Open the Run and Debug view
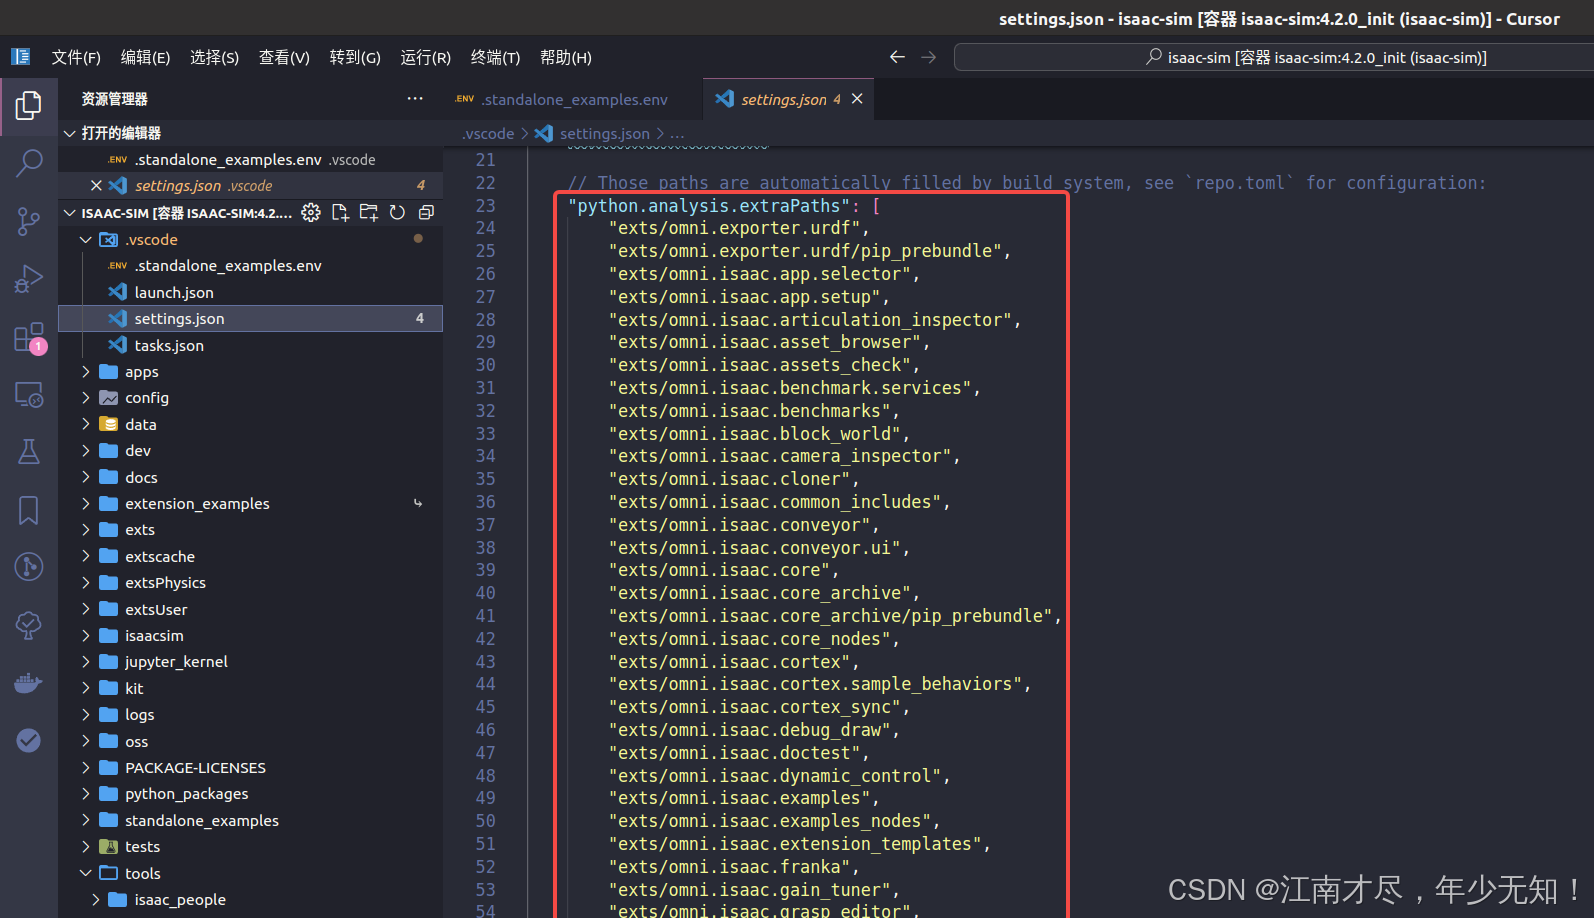This screenshot has height=918, width=1594. [28, 279]
